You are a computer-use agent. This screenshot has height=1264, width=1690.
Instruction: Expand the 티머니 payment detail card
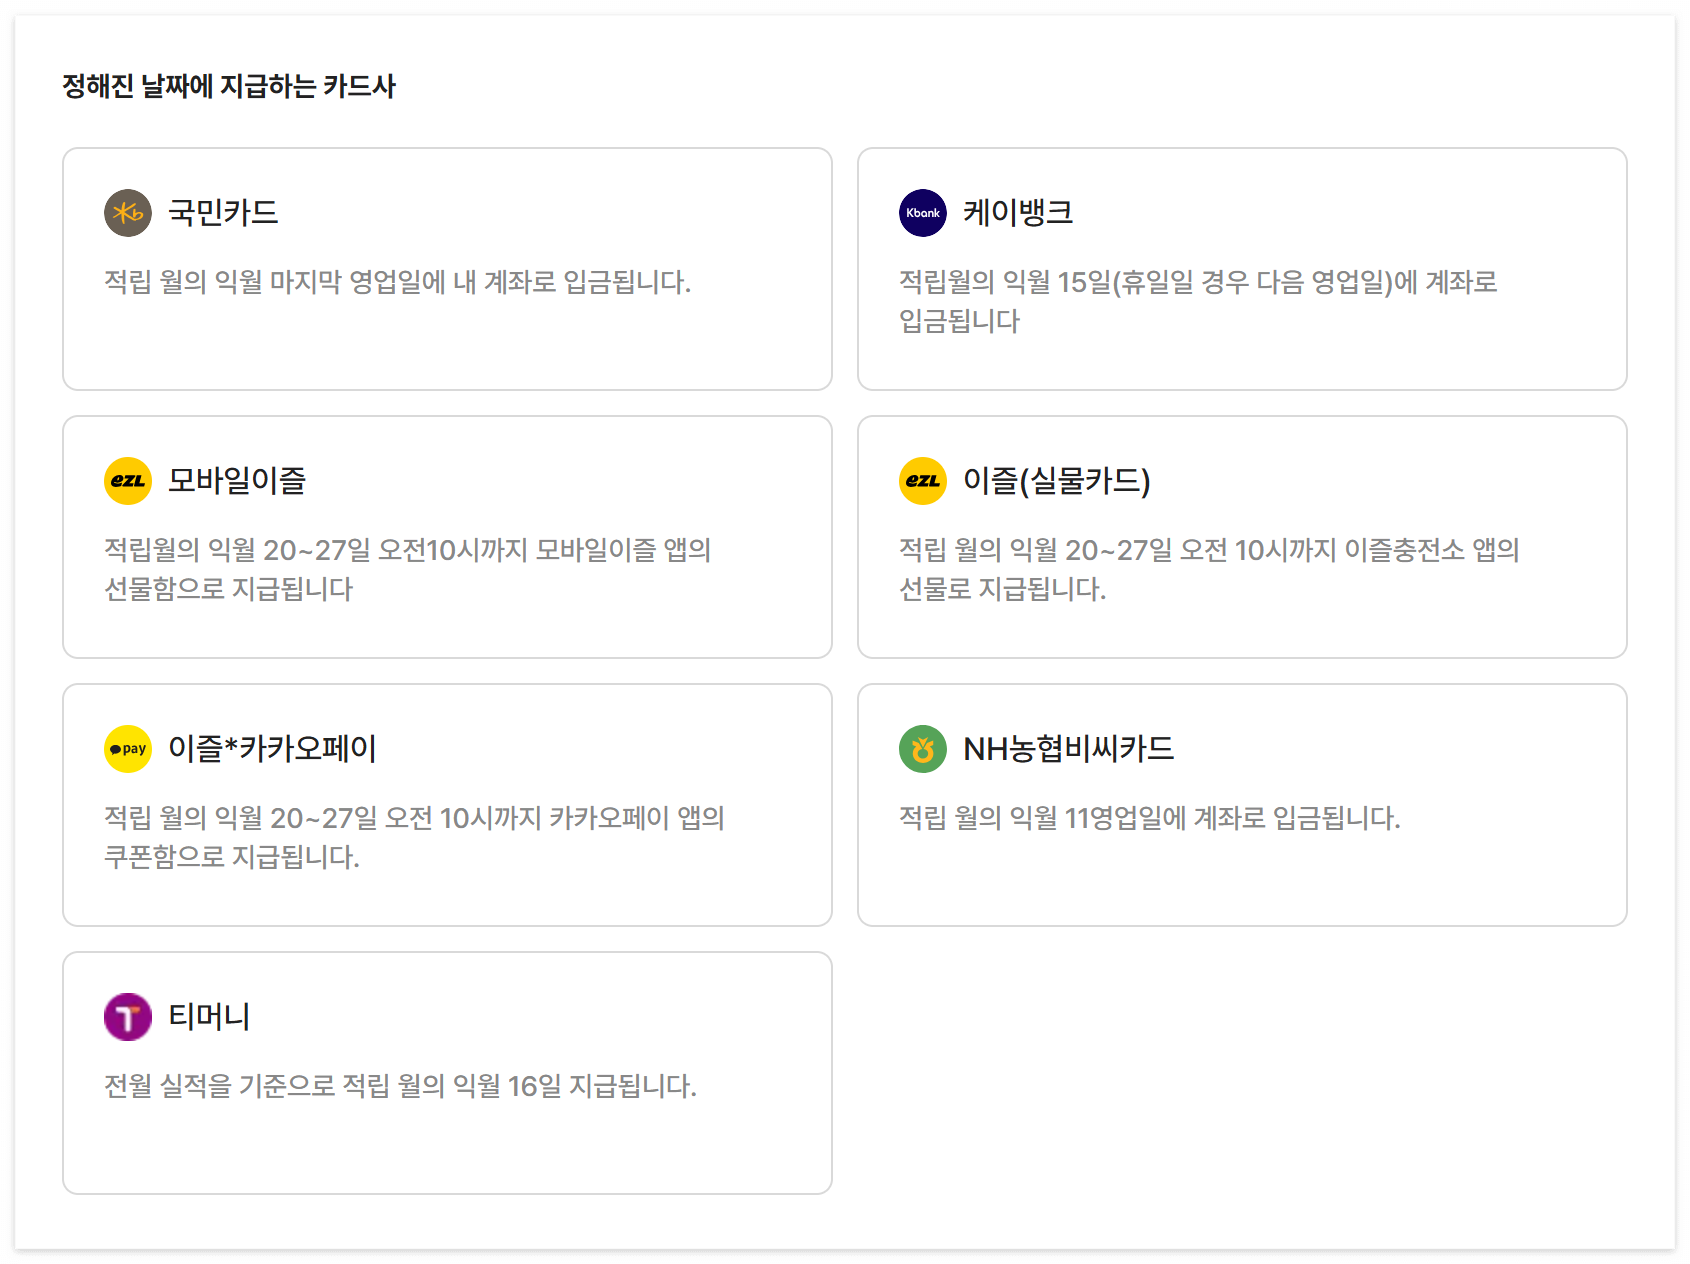click(447, 1073)
